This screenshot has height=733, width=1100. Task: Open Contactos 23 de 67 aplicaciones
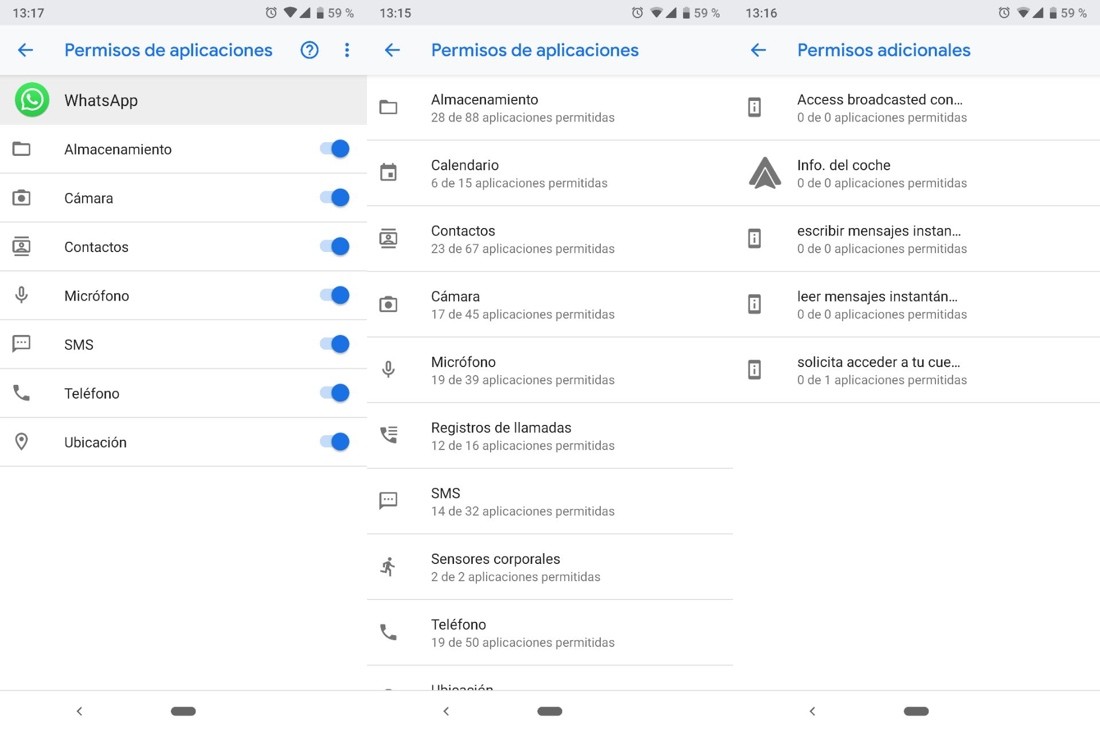550,239
